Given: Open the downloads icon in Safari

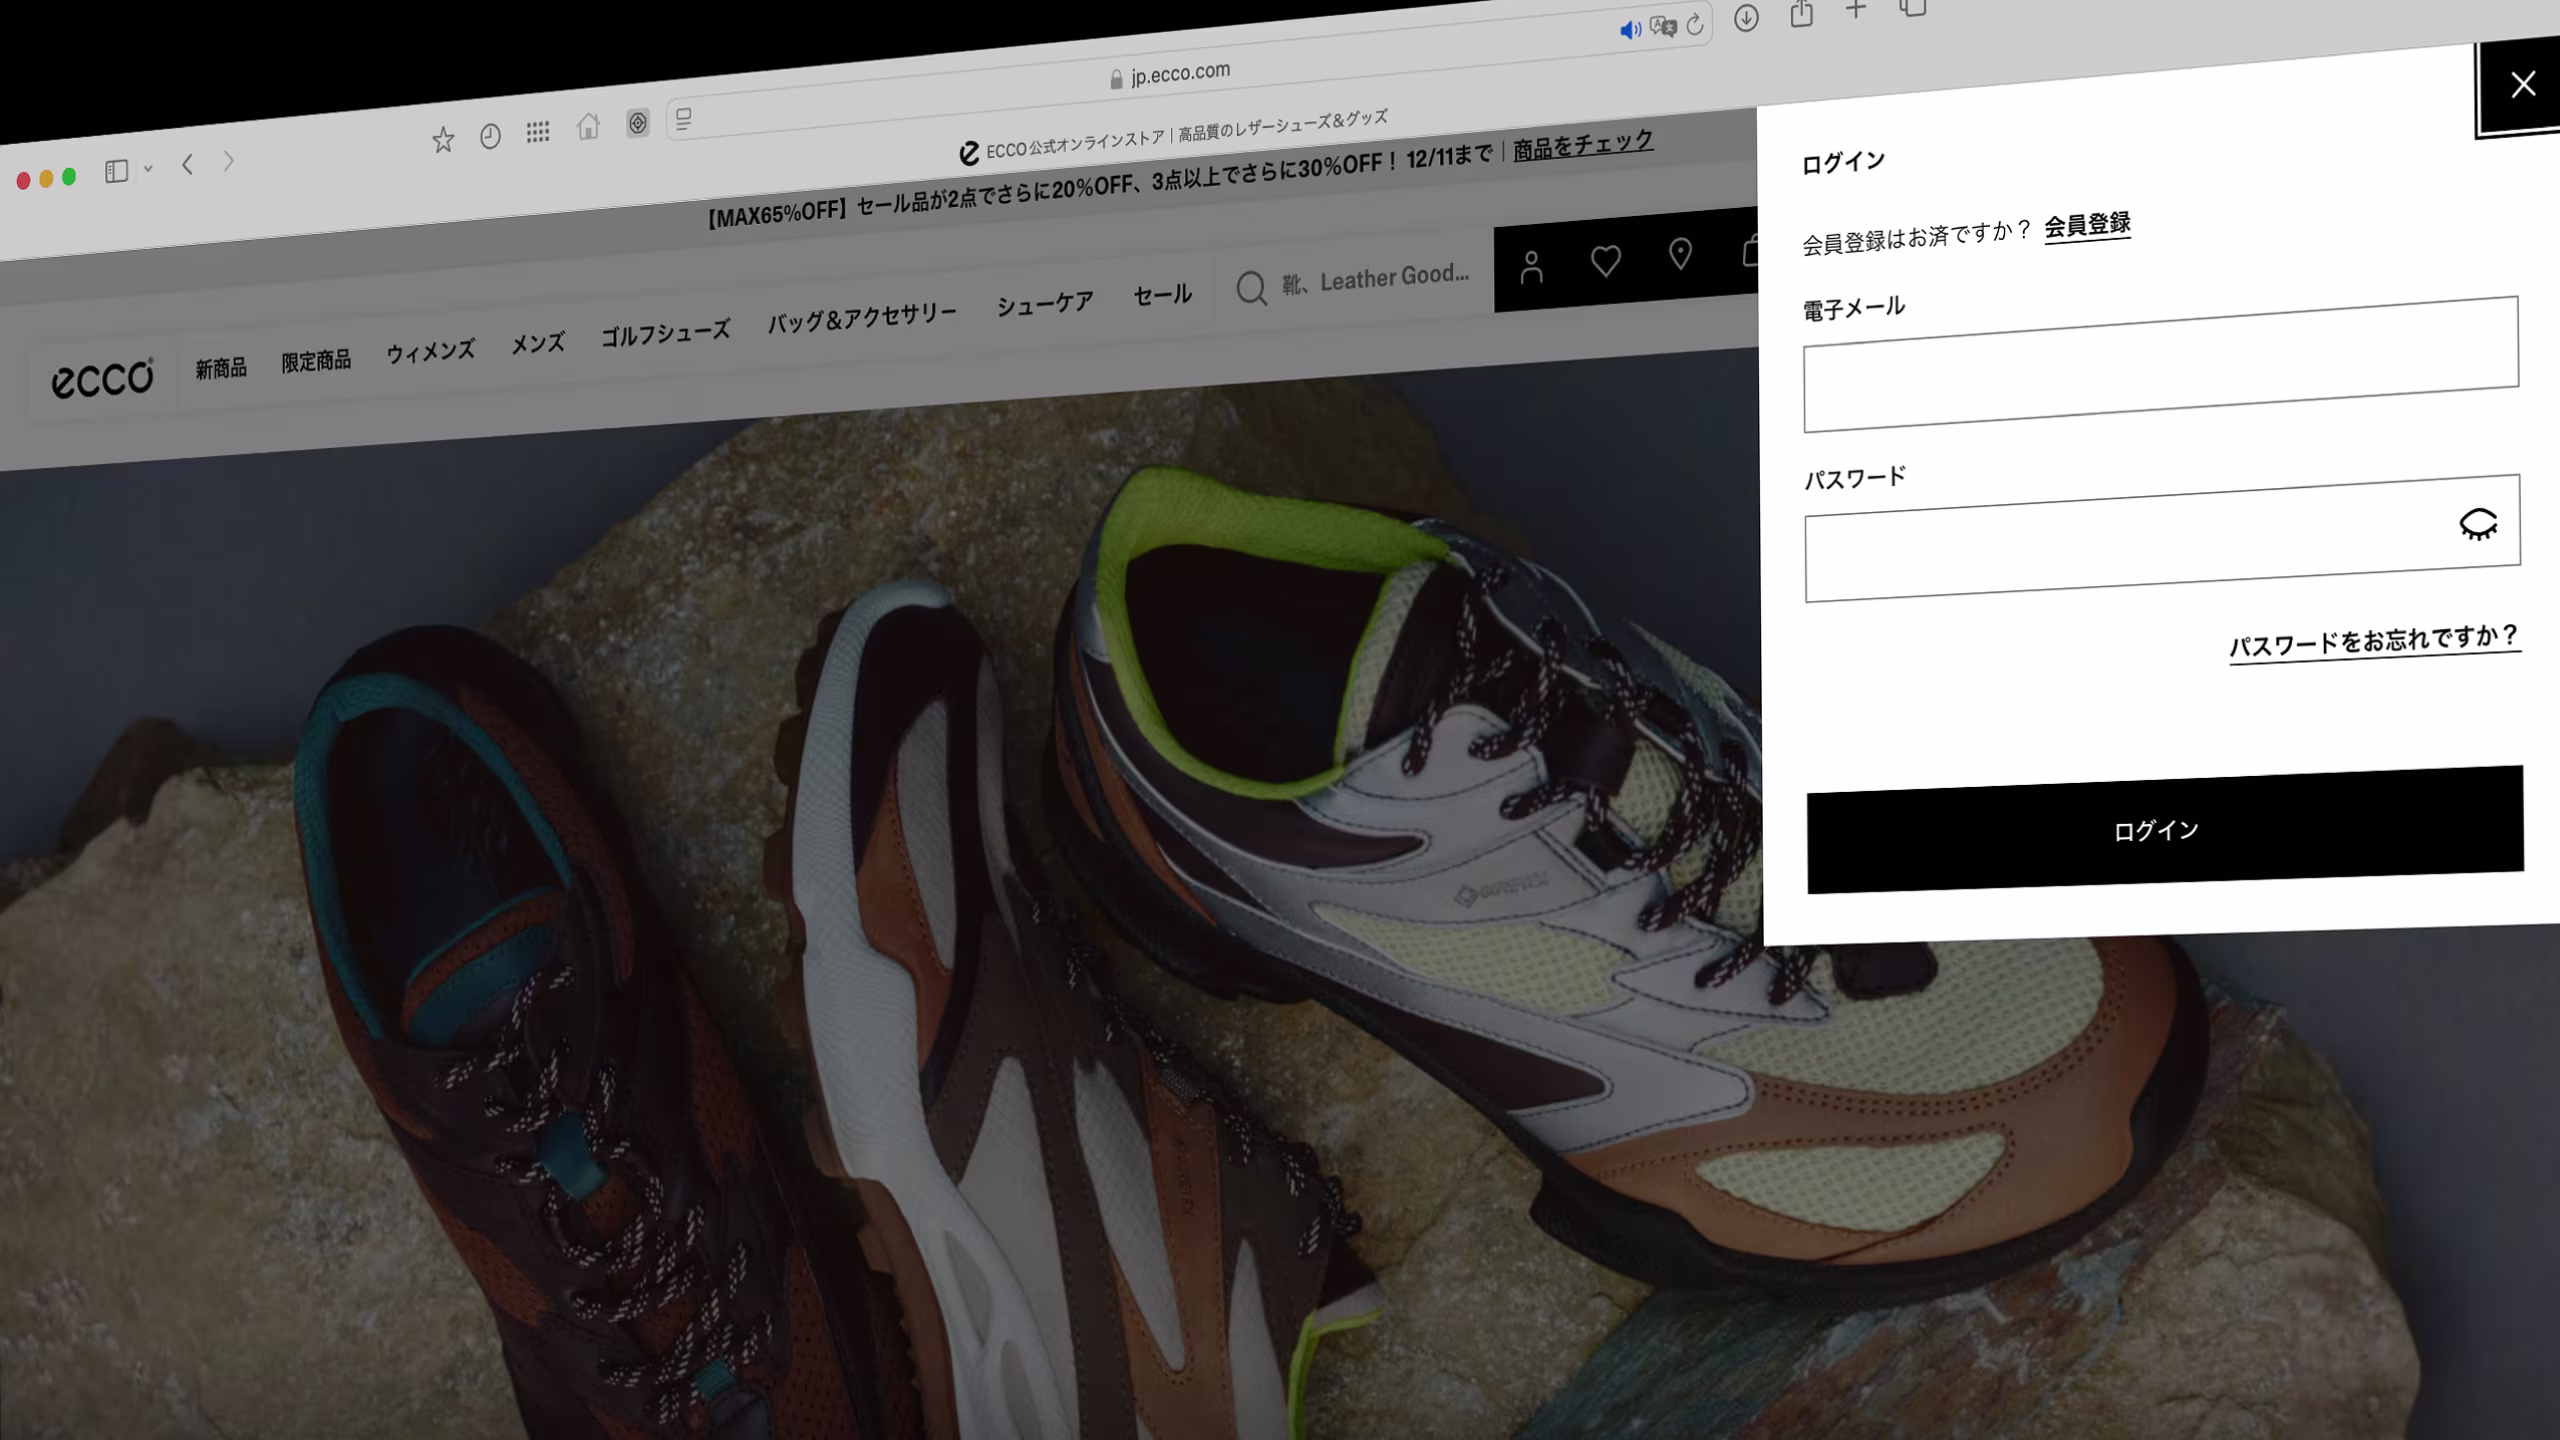Looking at the screenshot, I should pyautogui.click(x=1746, y=18).
